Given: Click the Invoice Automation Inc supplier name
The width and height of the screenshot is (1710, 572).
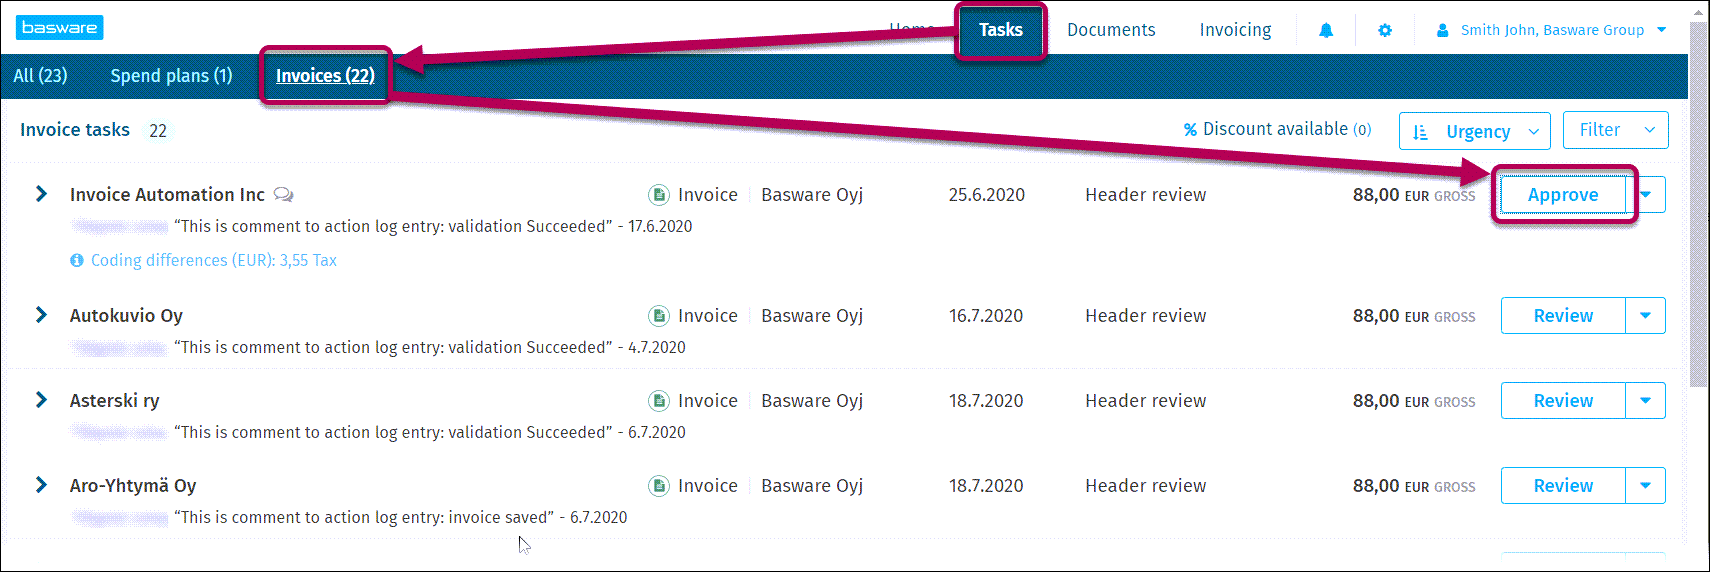Looking at the screenshot, I should (167, 195).
